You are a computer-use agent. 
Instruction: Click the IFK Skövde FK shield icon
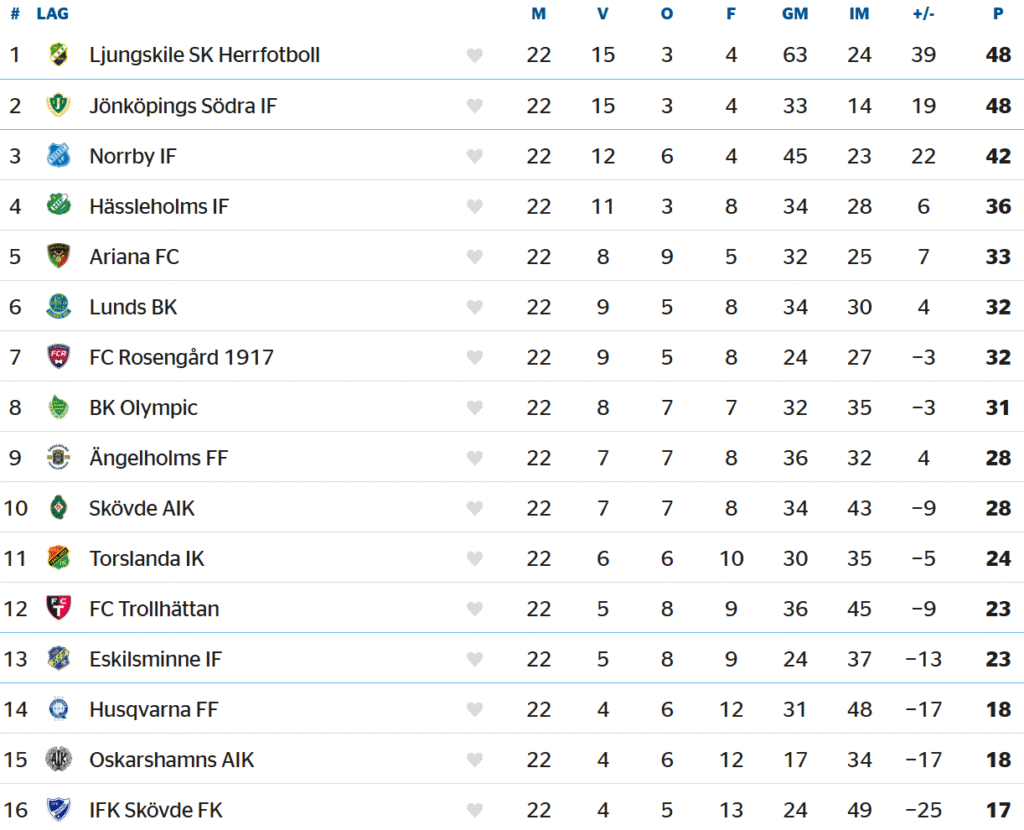point(58,809)
